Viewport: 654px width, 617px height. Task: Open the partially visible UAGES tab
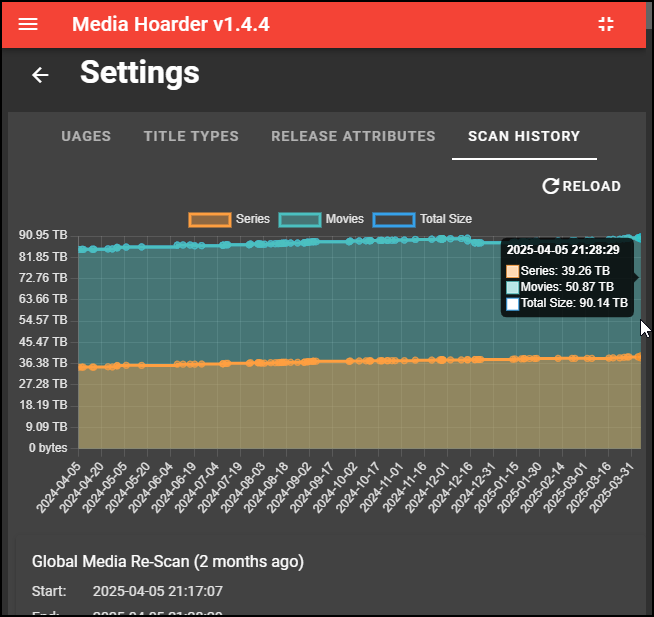(x=86, y=136)
